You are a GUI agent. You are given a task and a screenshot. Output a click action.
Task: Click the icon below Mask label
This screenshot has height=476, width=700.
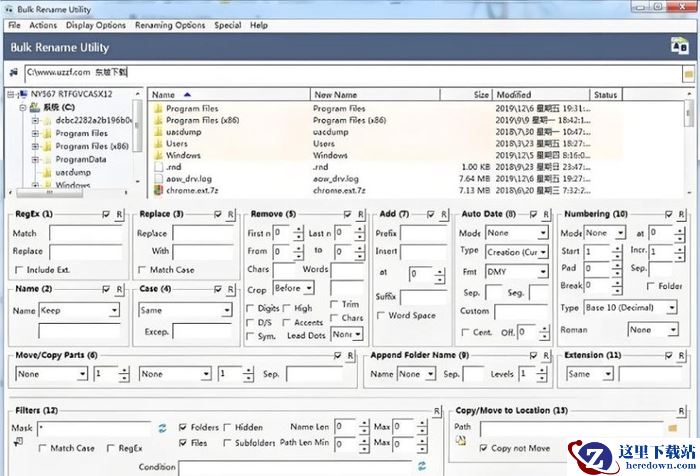tap(18, 442)
